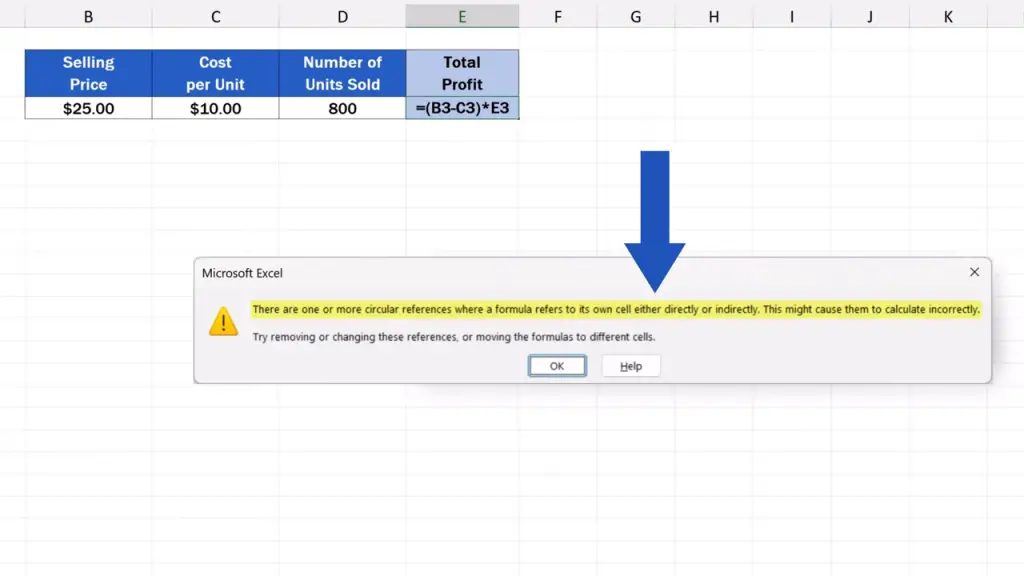Select column K header
The height and width of the screenshot is (576, 1024).
[947, 16]
